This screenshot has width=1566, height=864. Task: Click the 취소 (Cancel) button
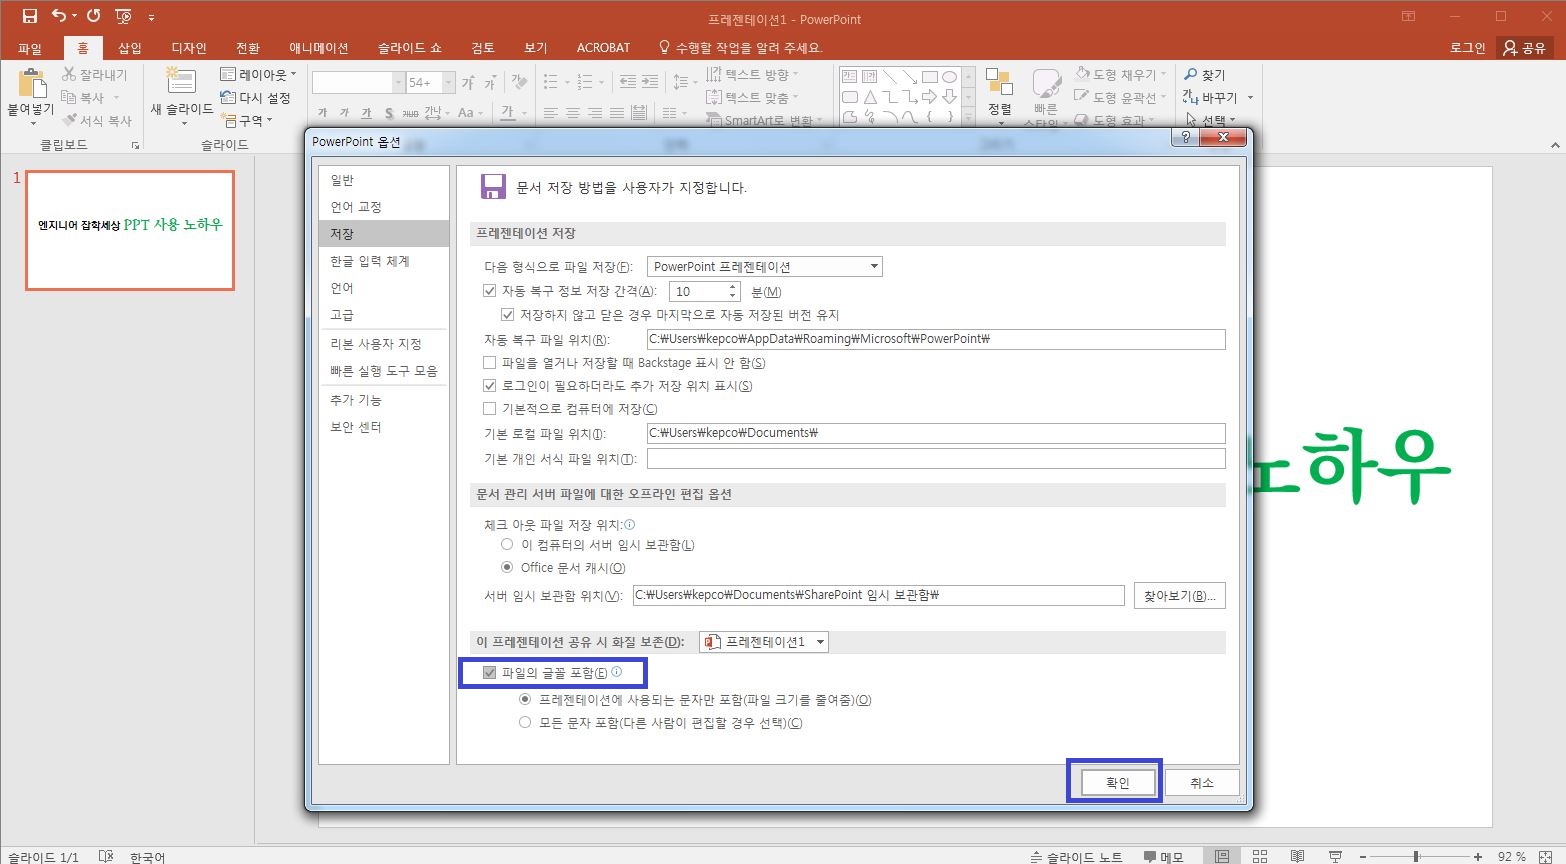pos(1202,782)
